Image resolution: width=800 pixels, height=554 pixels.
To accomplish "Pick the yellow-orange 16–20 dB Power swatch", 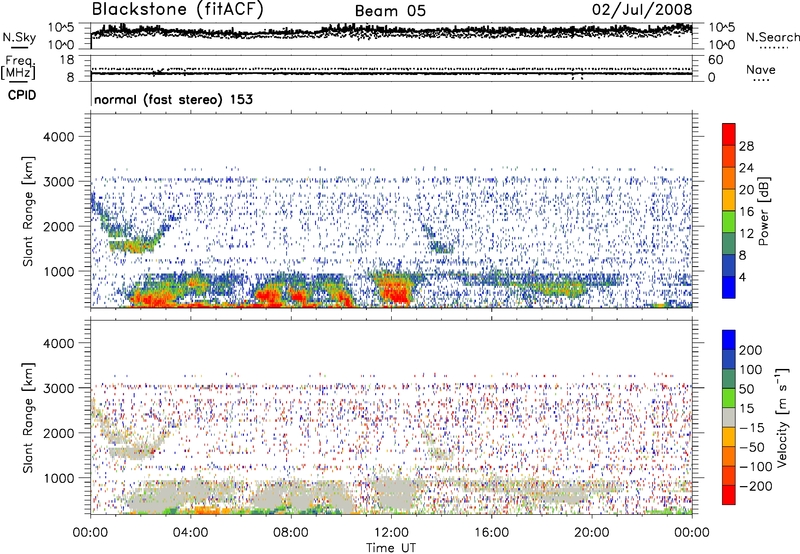I will pos(728,200).
